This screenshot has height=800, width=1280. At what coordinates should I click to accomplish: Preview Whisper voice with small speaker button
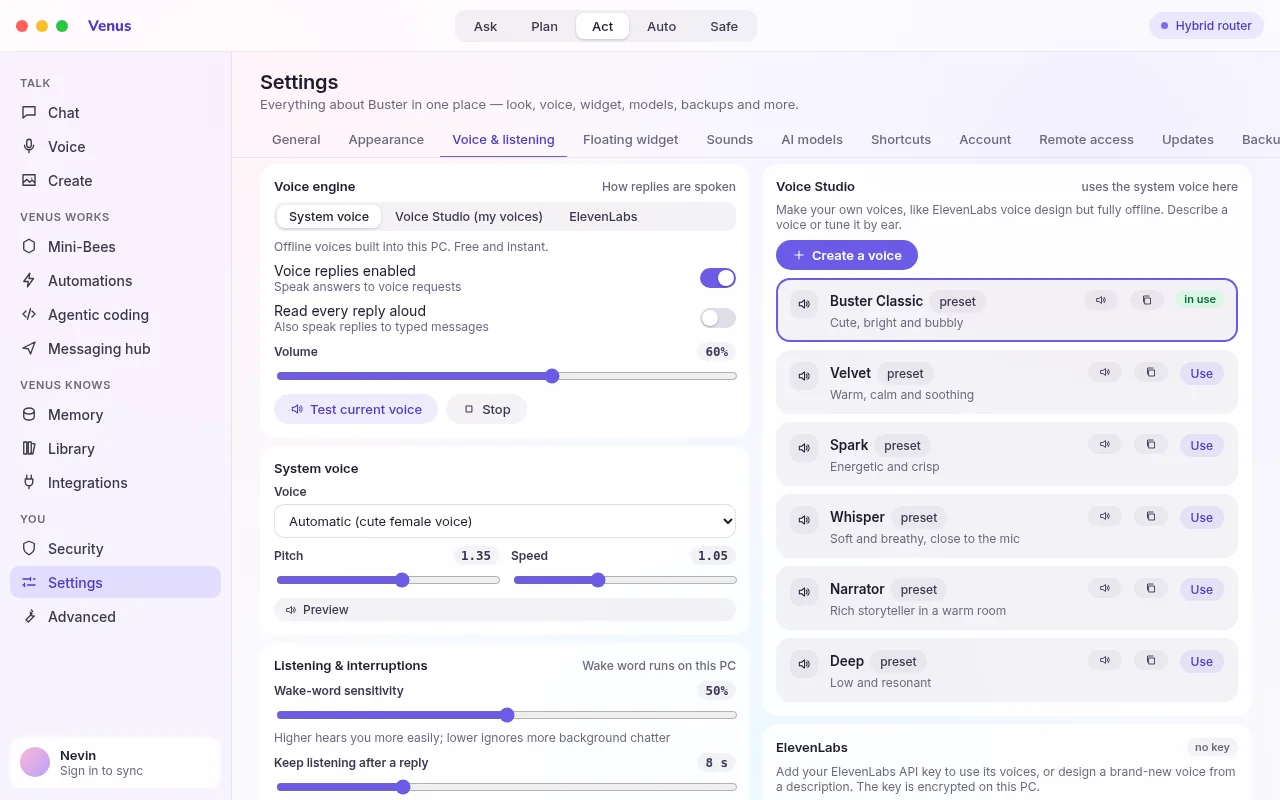coord(1104,516)
